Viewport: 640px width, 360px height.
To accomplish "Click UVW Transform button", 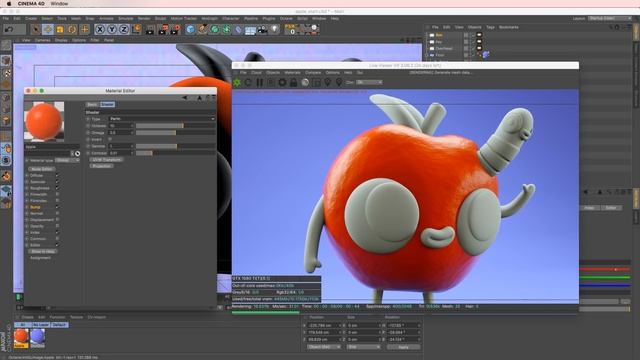I will pyautogui.click(x=107, y=160).
